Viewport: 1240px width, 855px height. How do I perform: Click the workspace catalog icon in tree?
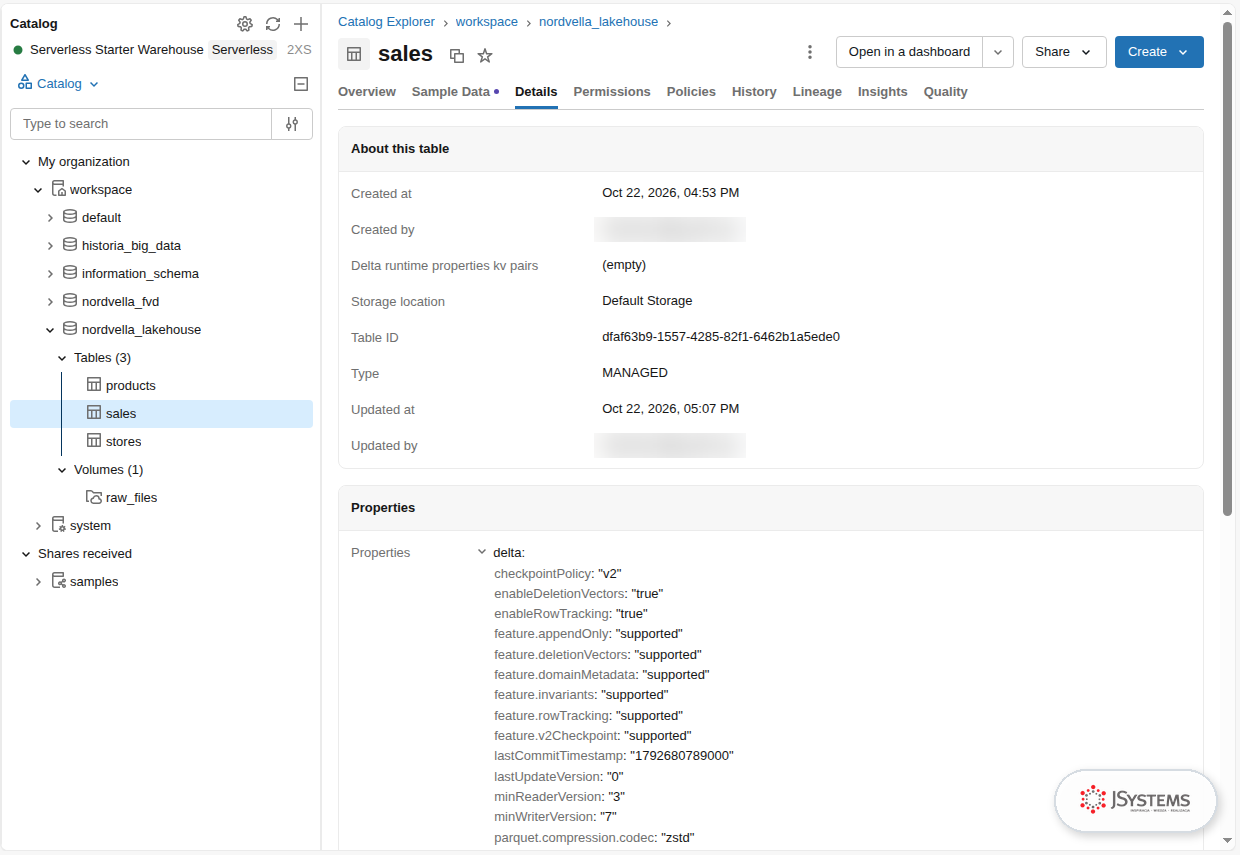click(x=59, y=189)
